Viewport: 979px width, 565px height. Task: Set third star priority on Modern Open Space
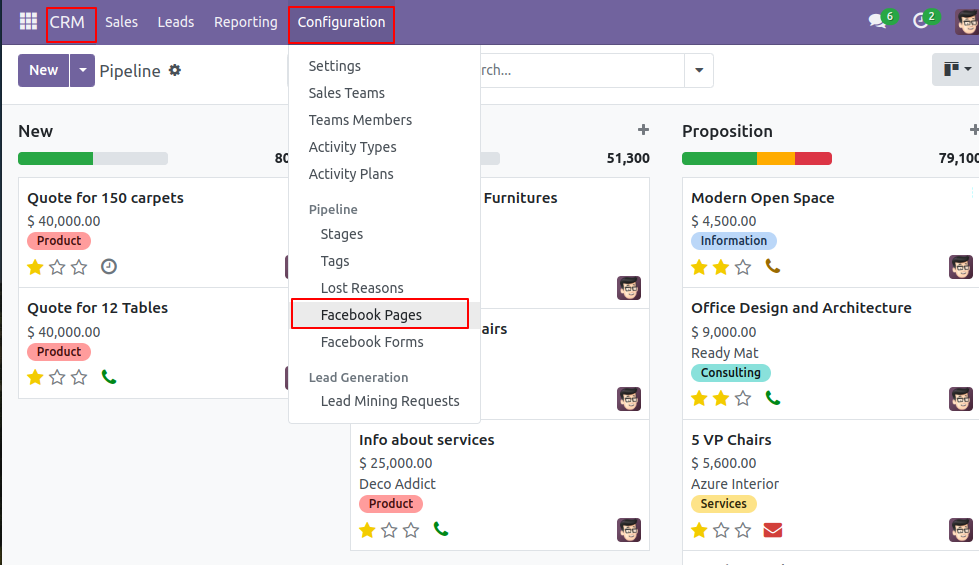pyautogui.click(x=743, y=267)
